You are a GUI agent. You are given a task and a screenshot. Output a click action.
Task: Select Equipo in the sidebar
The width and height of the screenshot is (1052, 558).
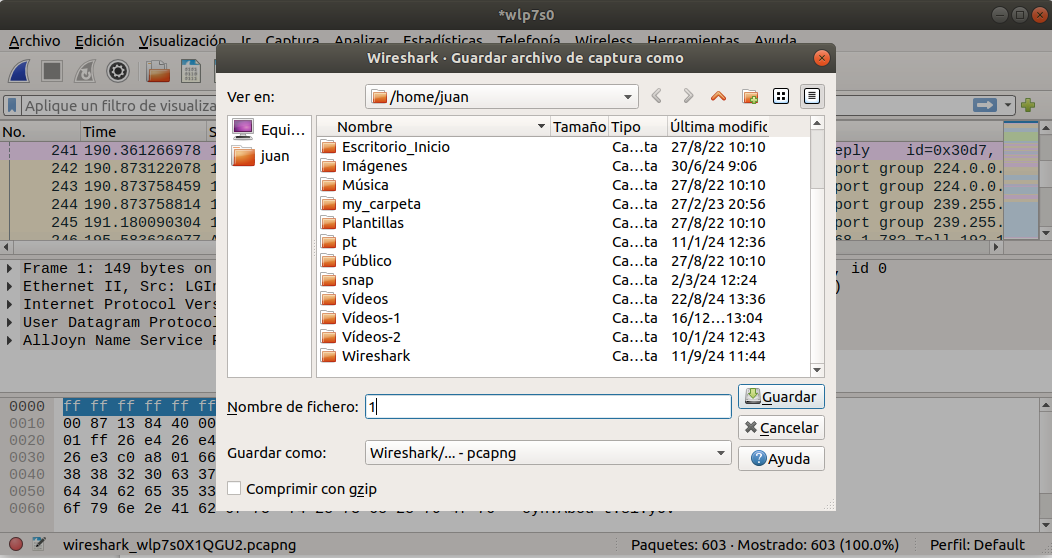(x=268, y=129)
